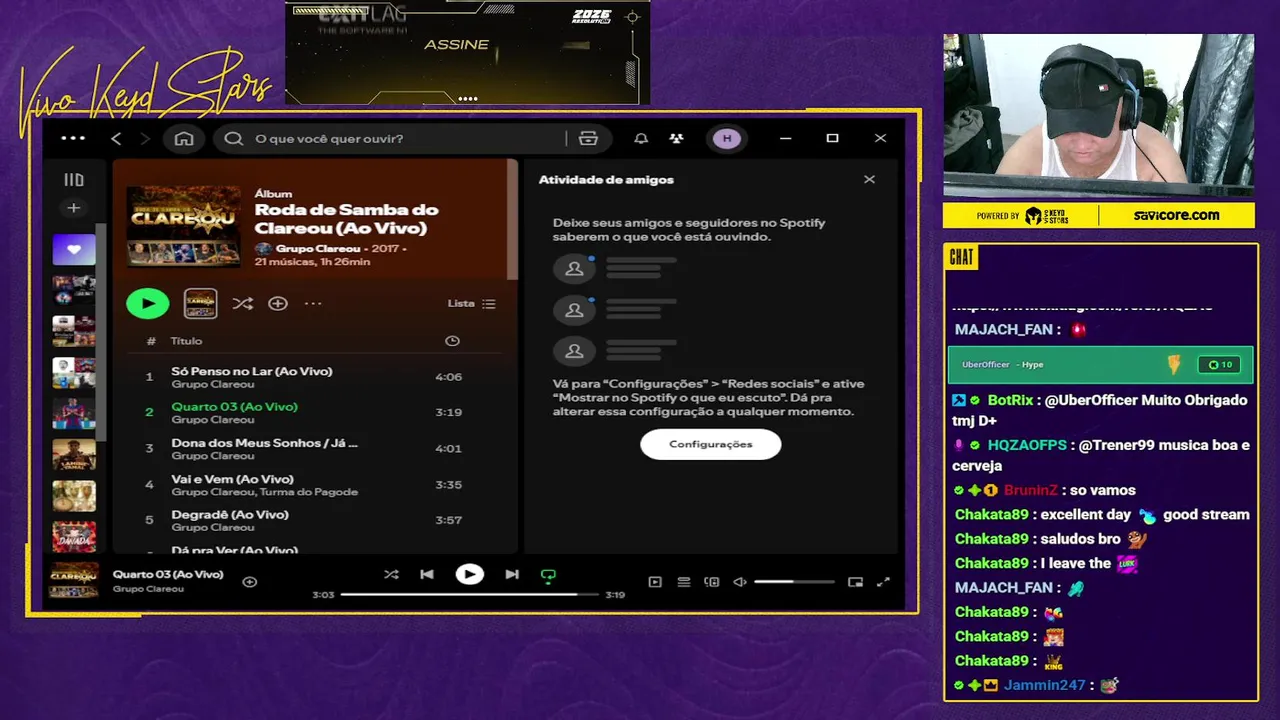This screenshot has width=1280, height=720.
Task: Click the player Play button
Action: [x=469, y=575]
